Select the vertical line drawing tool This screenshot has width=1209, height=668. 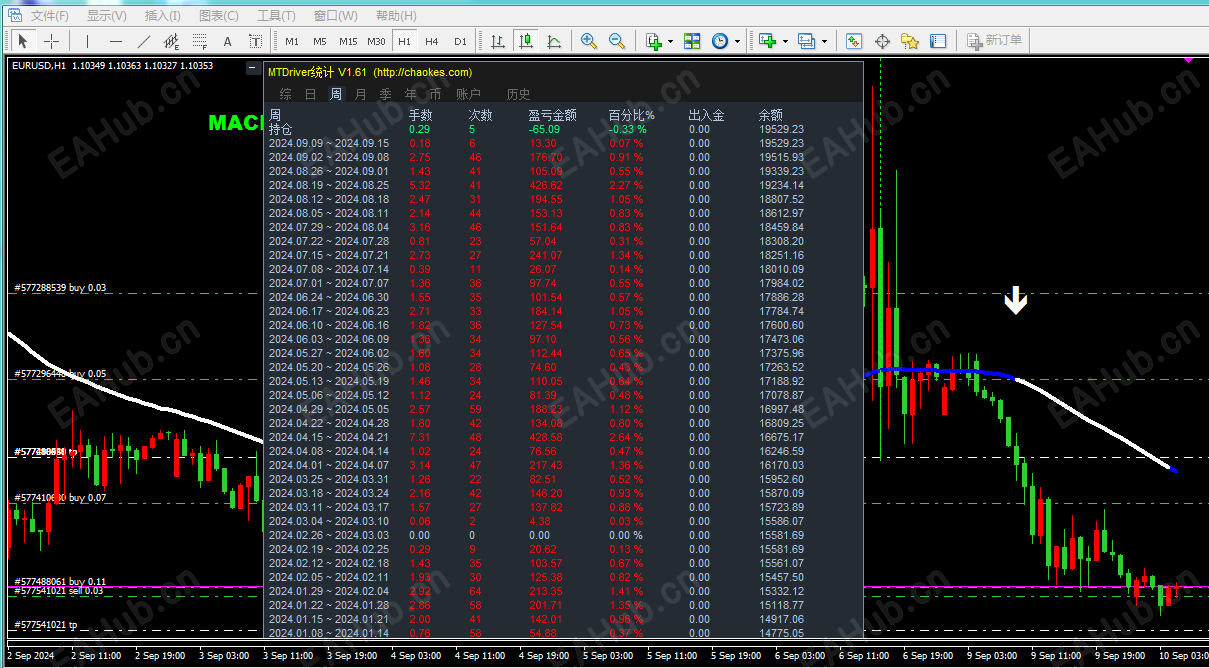[x=88, y=41]
